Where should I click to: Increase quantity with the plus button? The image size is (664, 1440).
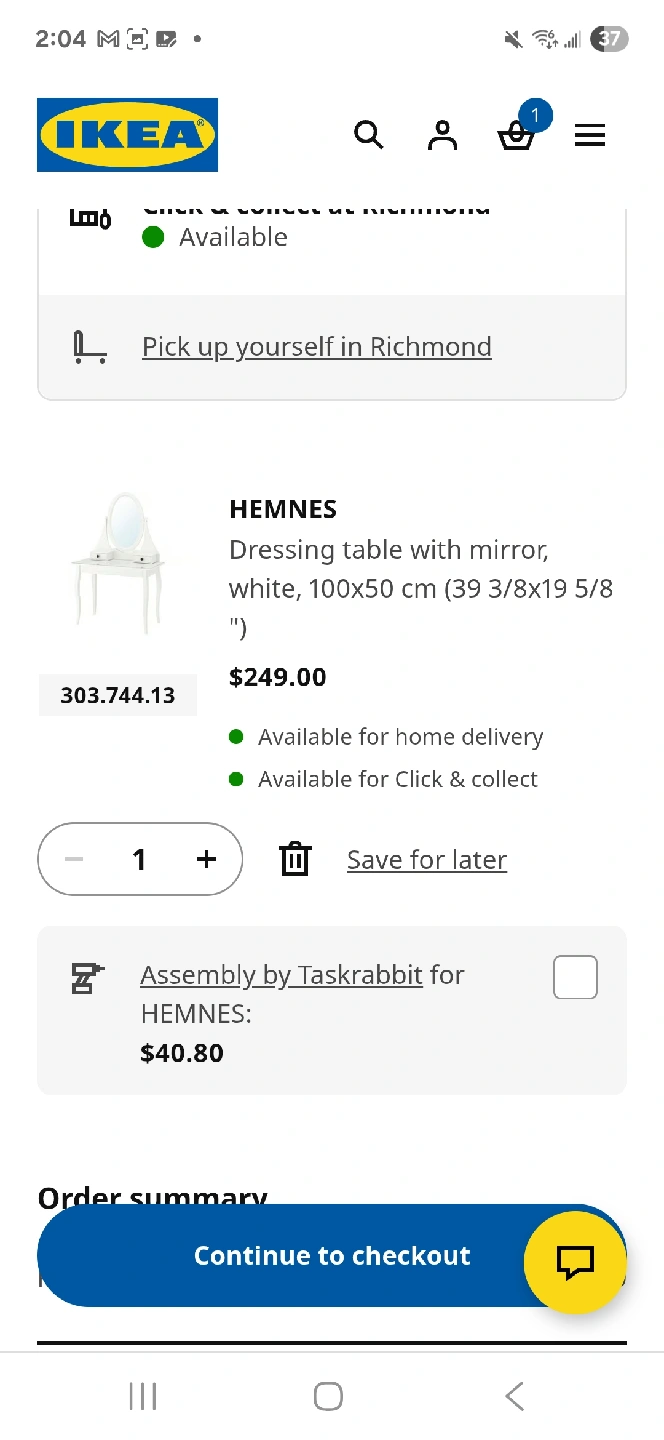206,859
